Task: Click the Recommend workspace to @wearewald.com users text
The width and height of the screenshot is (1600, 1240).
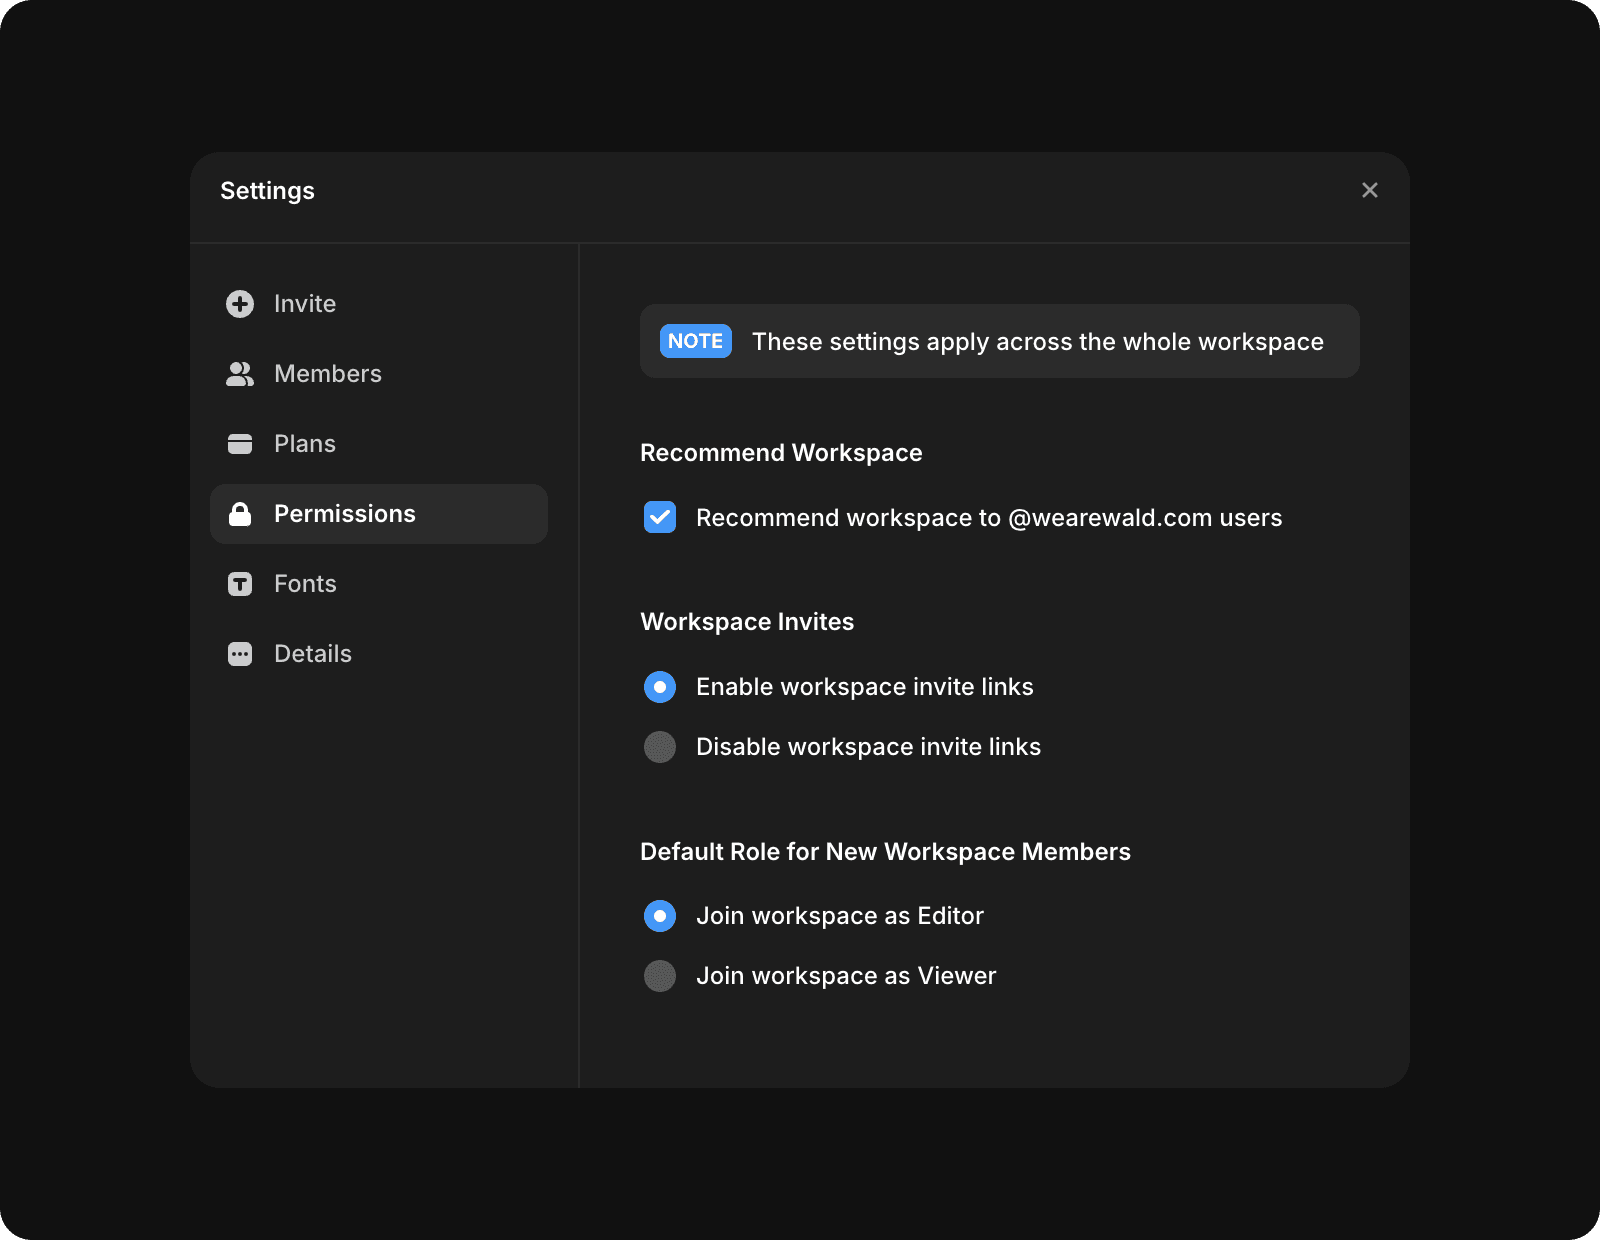Action: (989, 518)
